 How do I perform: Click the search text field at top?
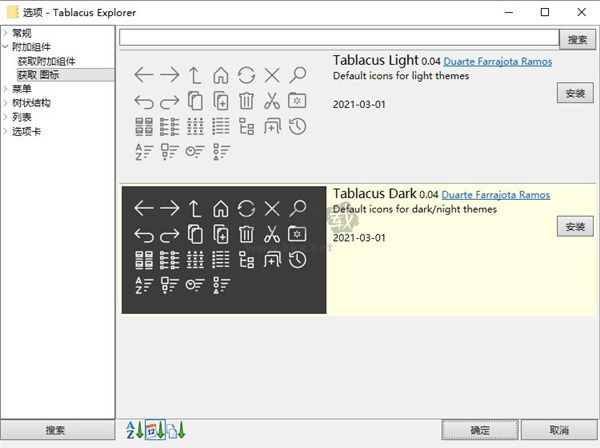click(x=338, y=38)
